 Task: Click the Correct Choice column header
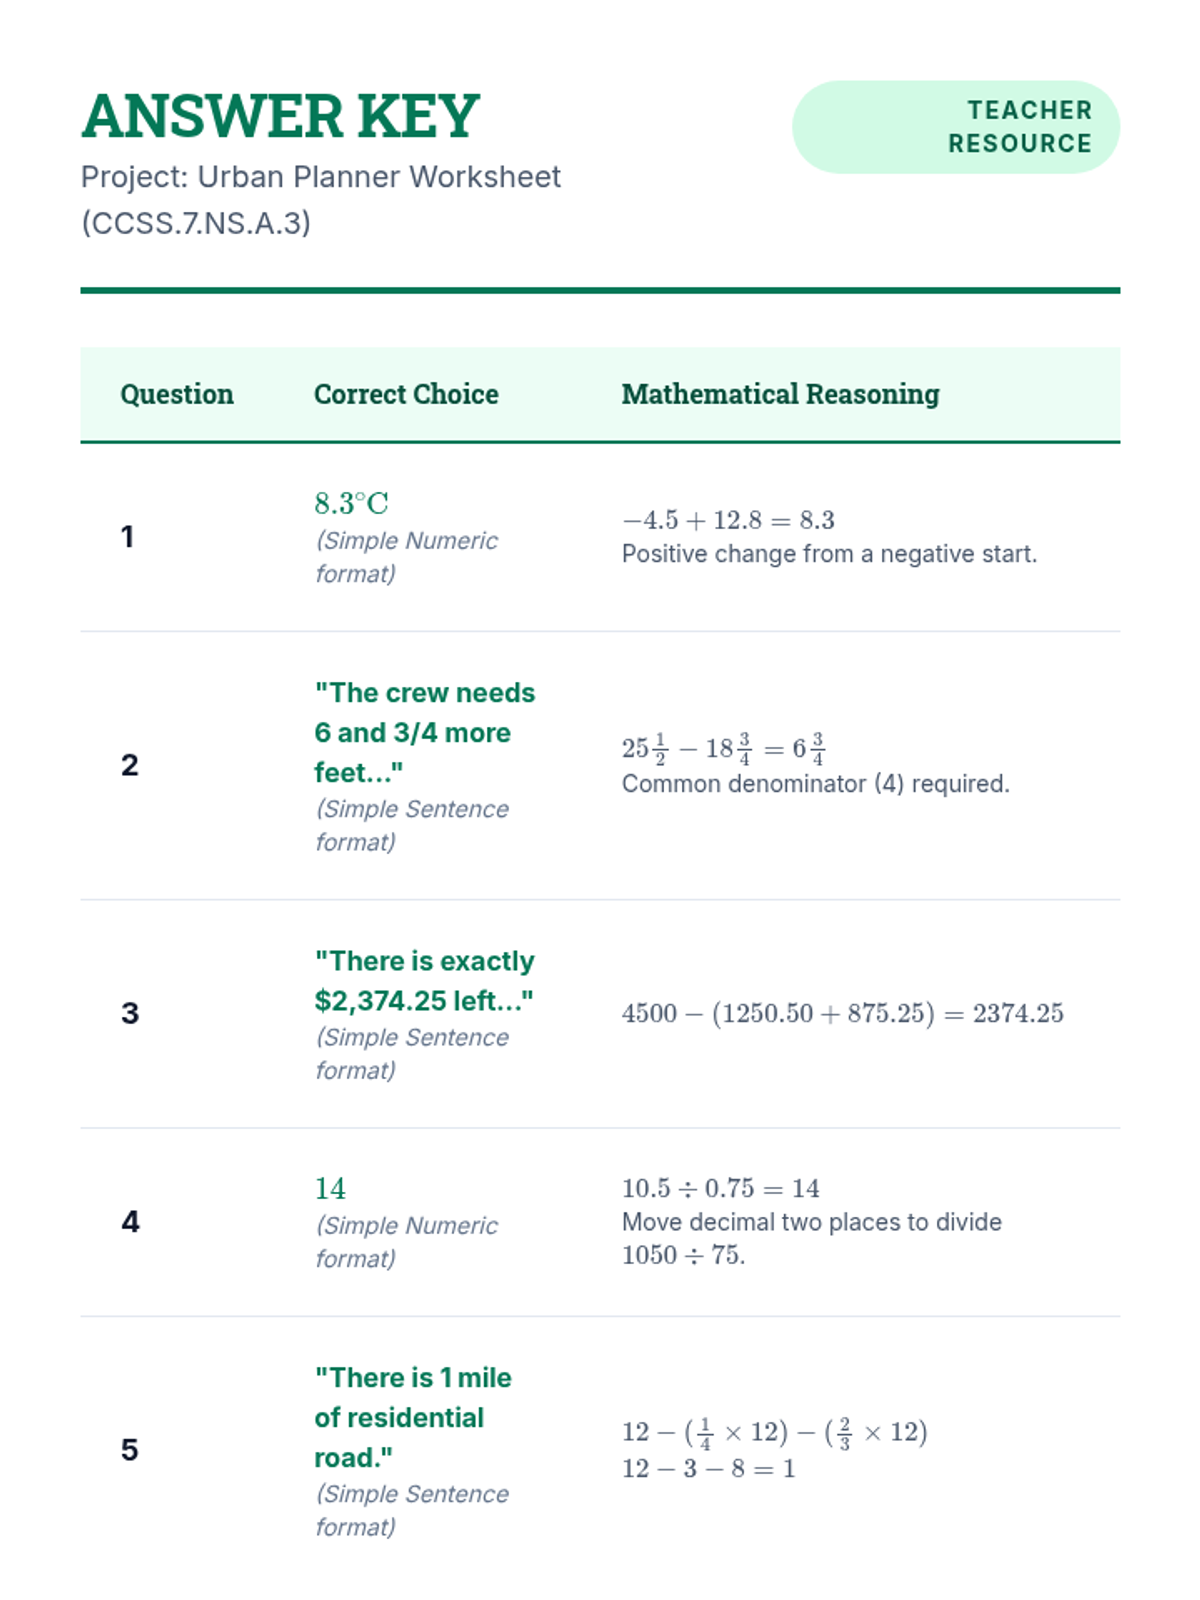(x=406, y=394)
